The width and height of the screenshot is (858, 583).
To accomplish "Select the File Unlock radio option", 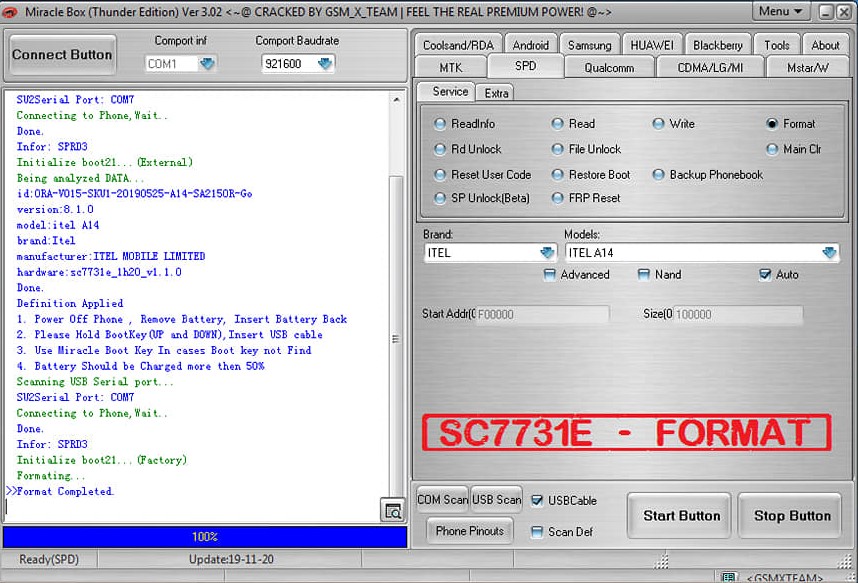I will [x=557, y=149].
